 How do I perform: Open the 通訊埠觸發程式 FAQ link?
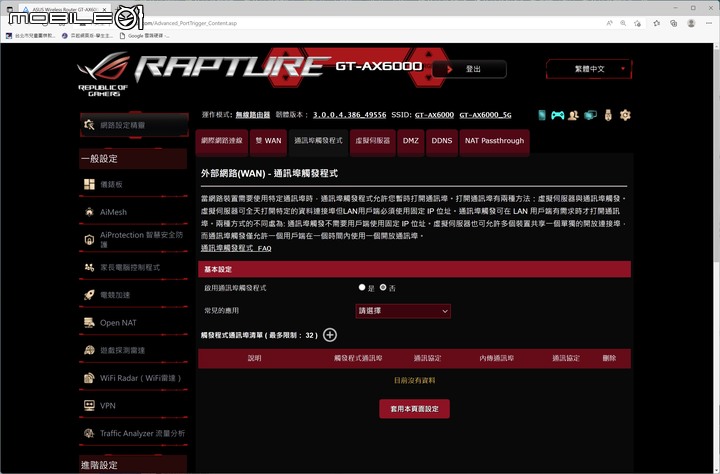pos(236,248)
